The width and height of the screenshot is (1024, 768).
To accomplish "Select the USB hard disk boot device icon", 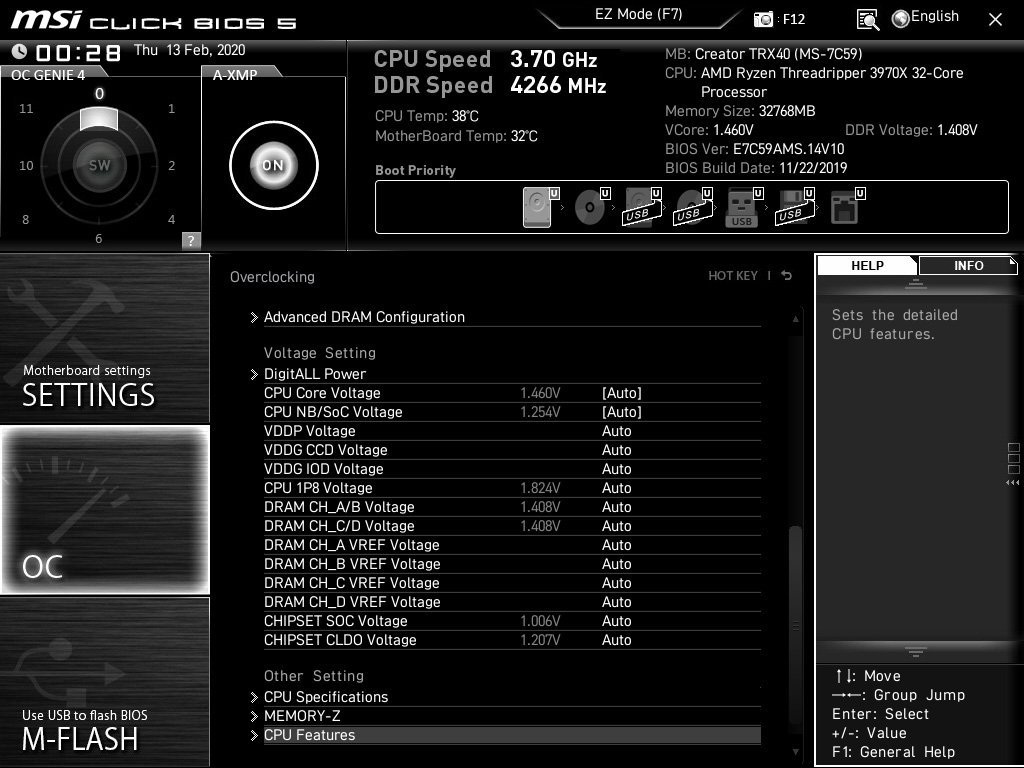I will (x=642, y=207).
